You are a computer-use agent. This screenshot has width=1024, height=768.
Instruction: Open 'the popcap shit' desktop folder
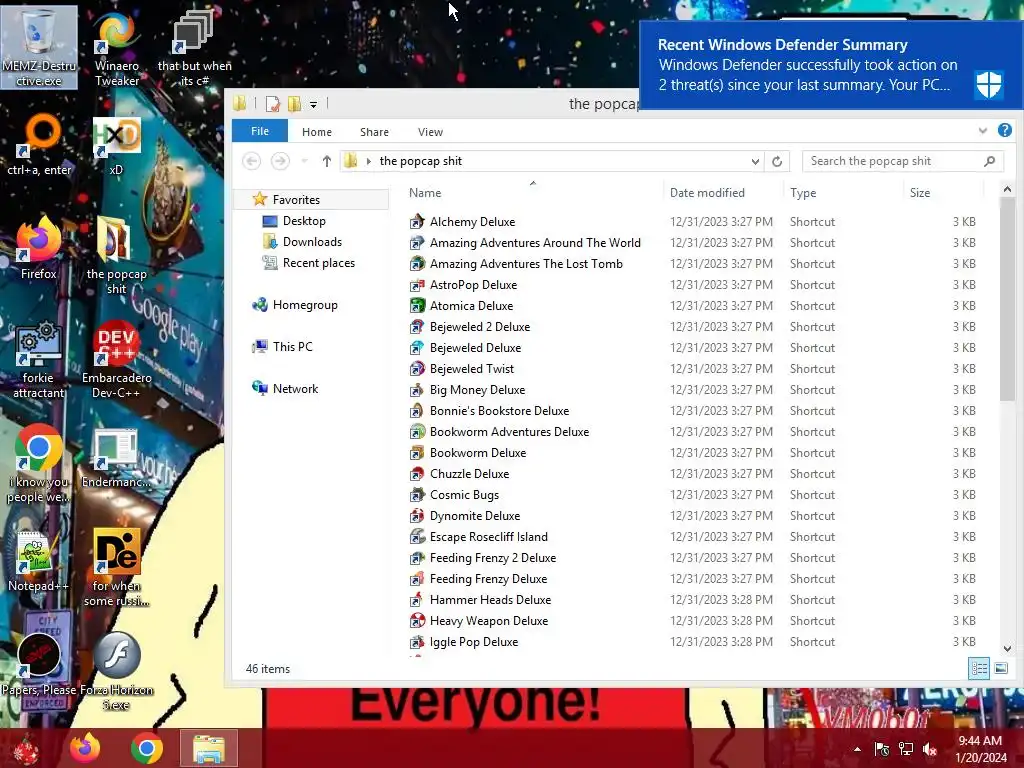click(116, 256)
